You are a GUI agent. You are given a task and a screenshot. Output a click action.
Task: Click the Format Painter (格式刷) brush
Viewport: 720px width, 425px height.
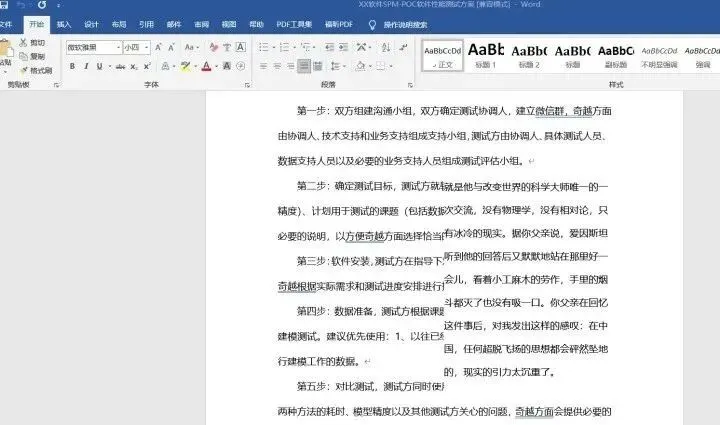24,70
